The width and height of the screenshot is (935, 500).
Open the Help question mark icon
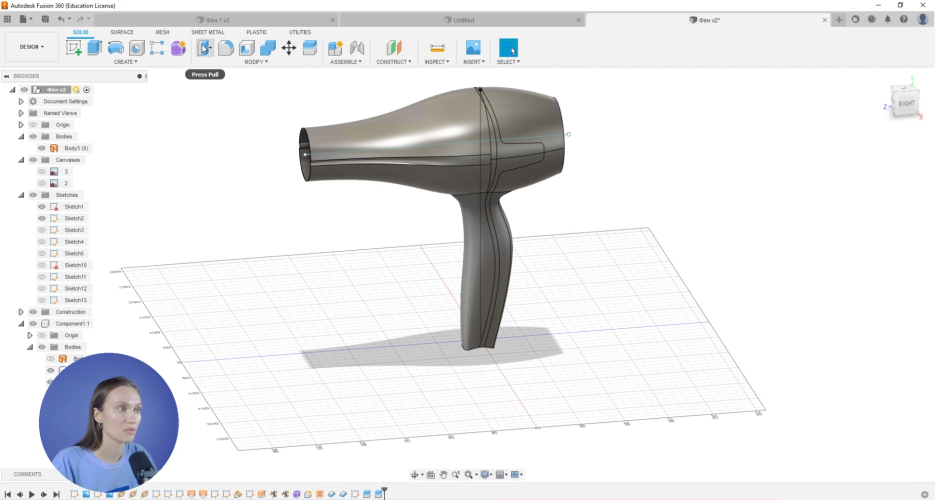(x=903, y=19)
